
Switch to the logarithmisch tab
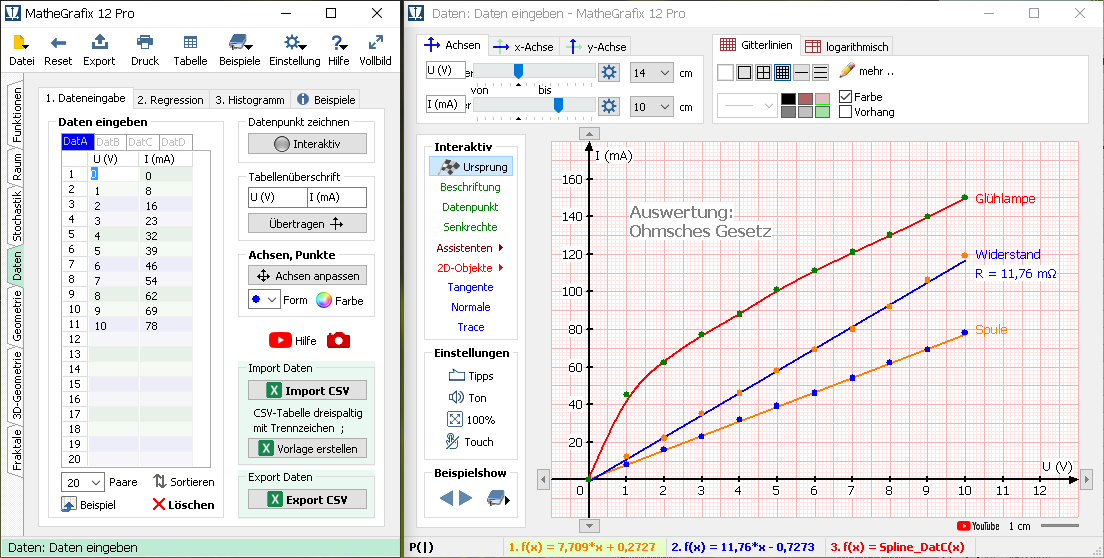(x=847, y=46)
